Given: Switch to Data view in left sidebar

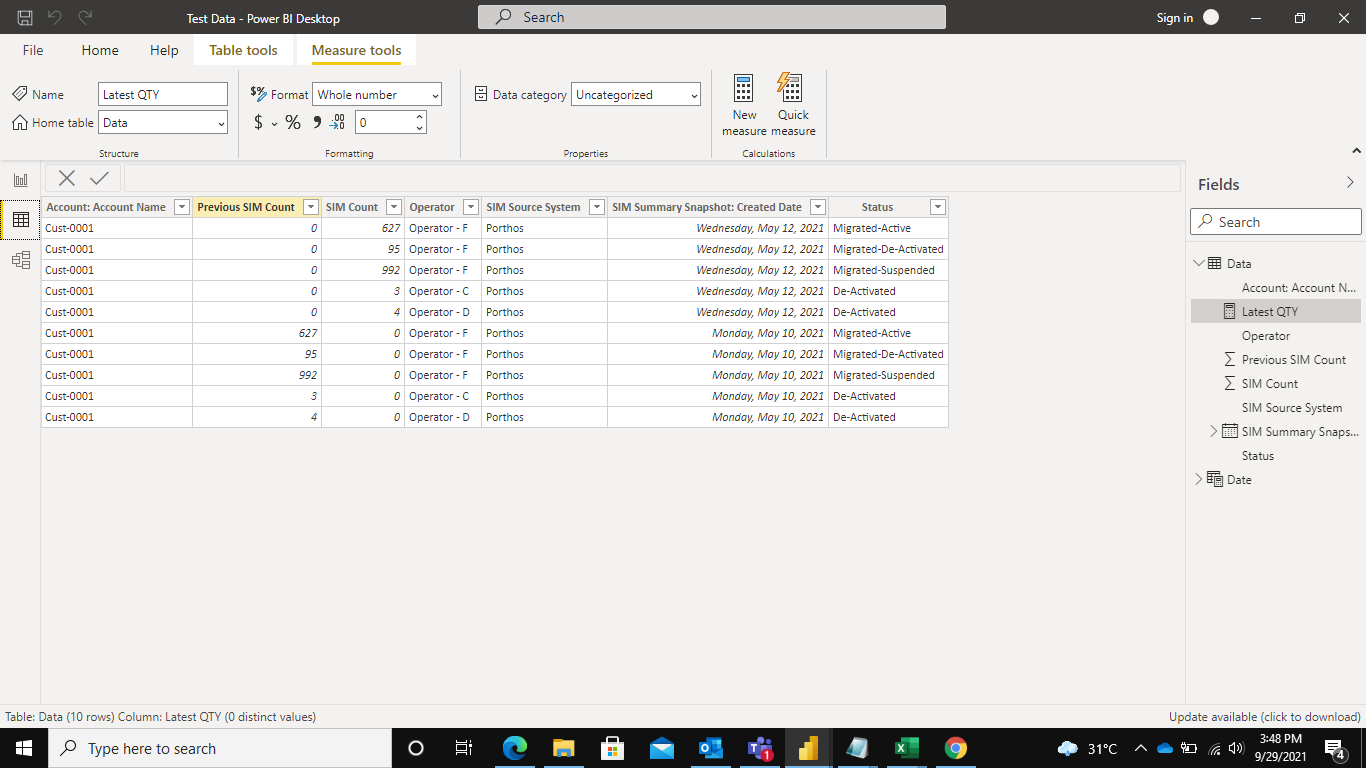Looking at the screenshot, I should coord(21,220).
